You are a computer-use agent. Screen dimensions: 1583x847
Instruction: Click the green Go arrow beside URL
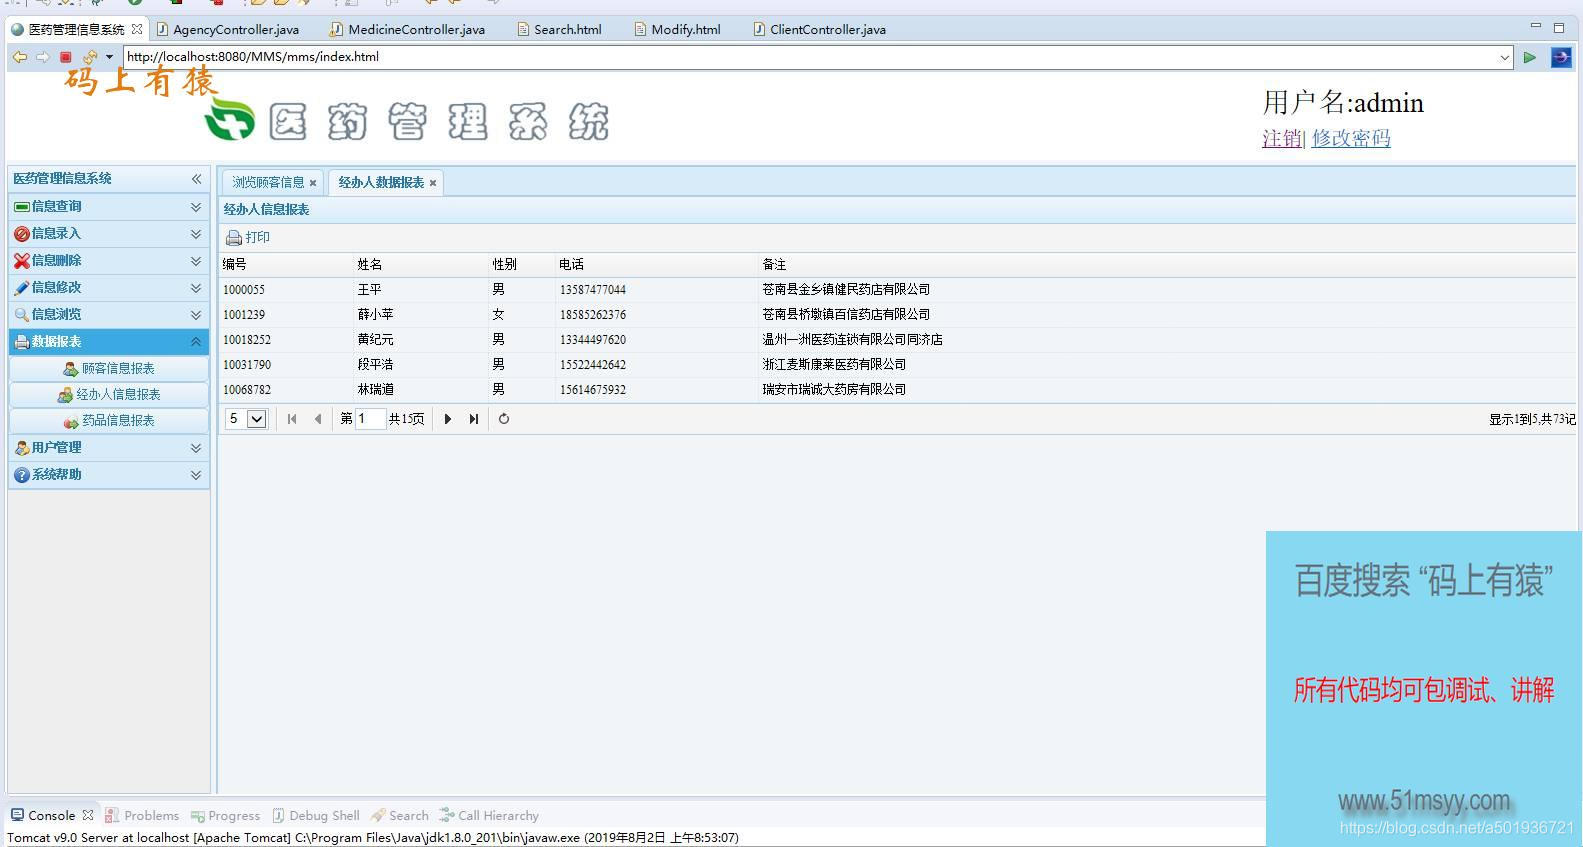coord(1529,58)
